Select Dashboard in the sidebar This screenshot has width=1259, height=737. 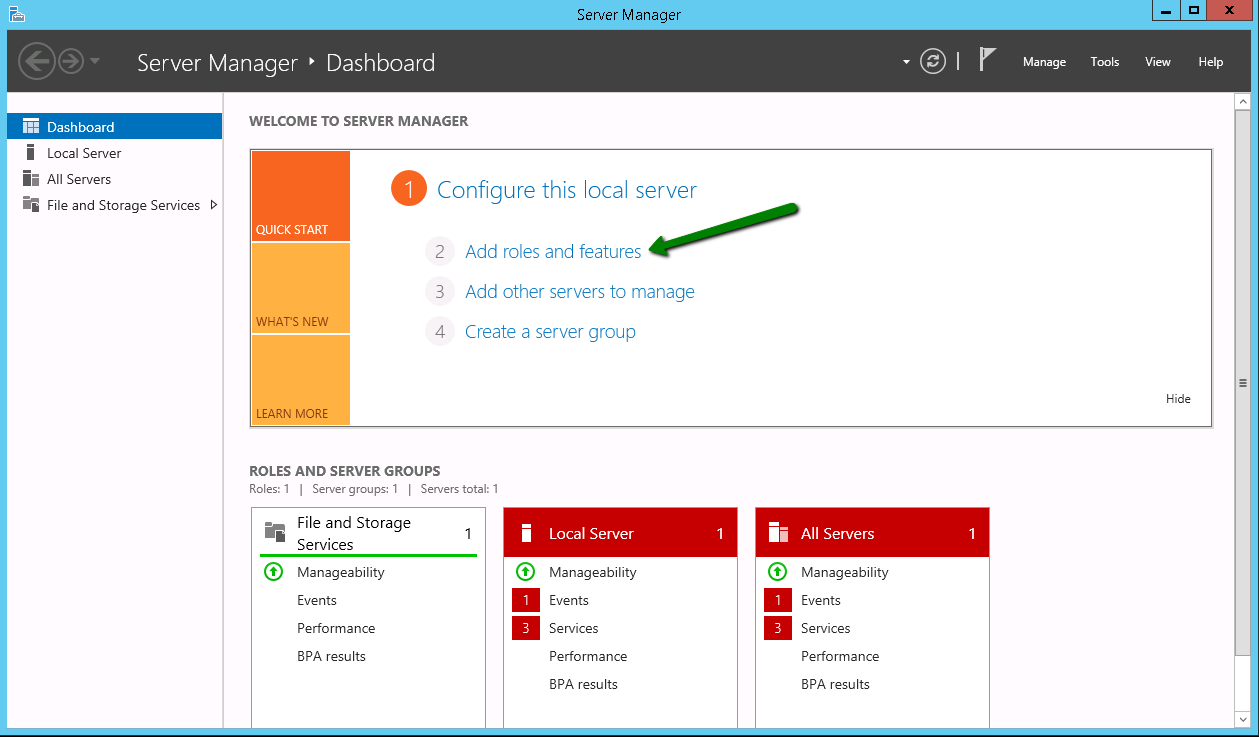(x=114, y=127)
